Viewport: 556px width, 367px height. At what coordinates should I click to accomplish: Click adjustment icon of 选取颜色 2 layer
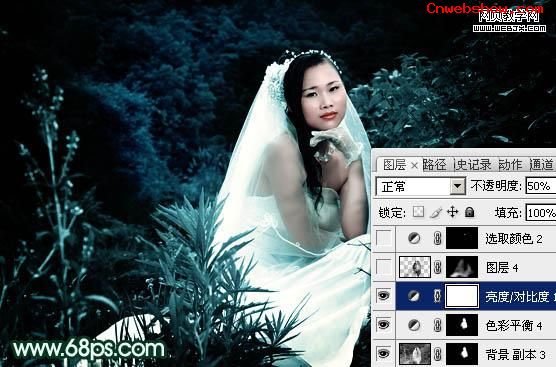click(x=413, y=238)
